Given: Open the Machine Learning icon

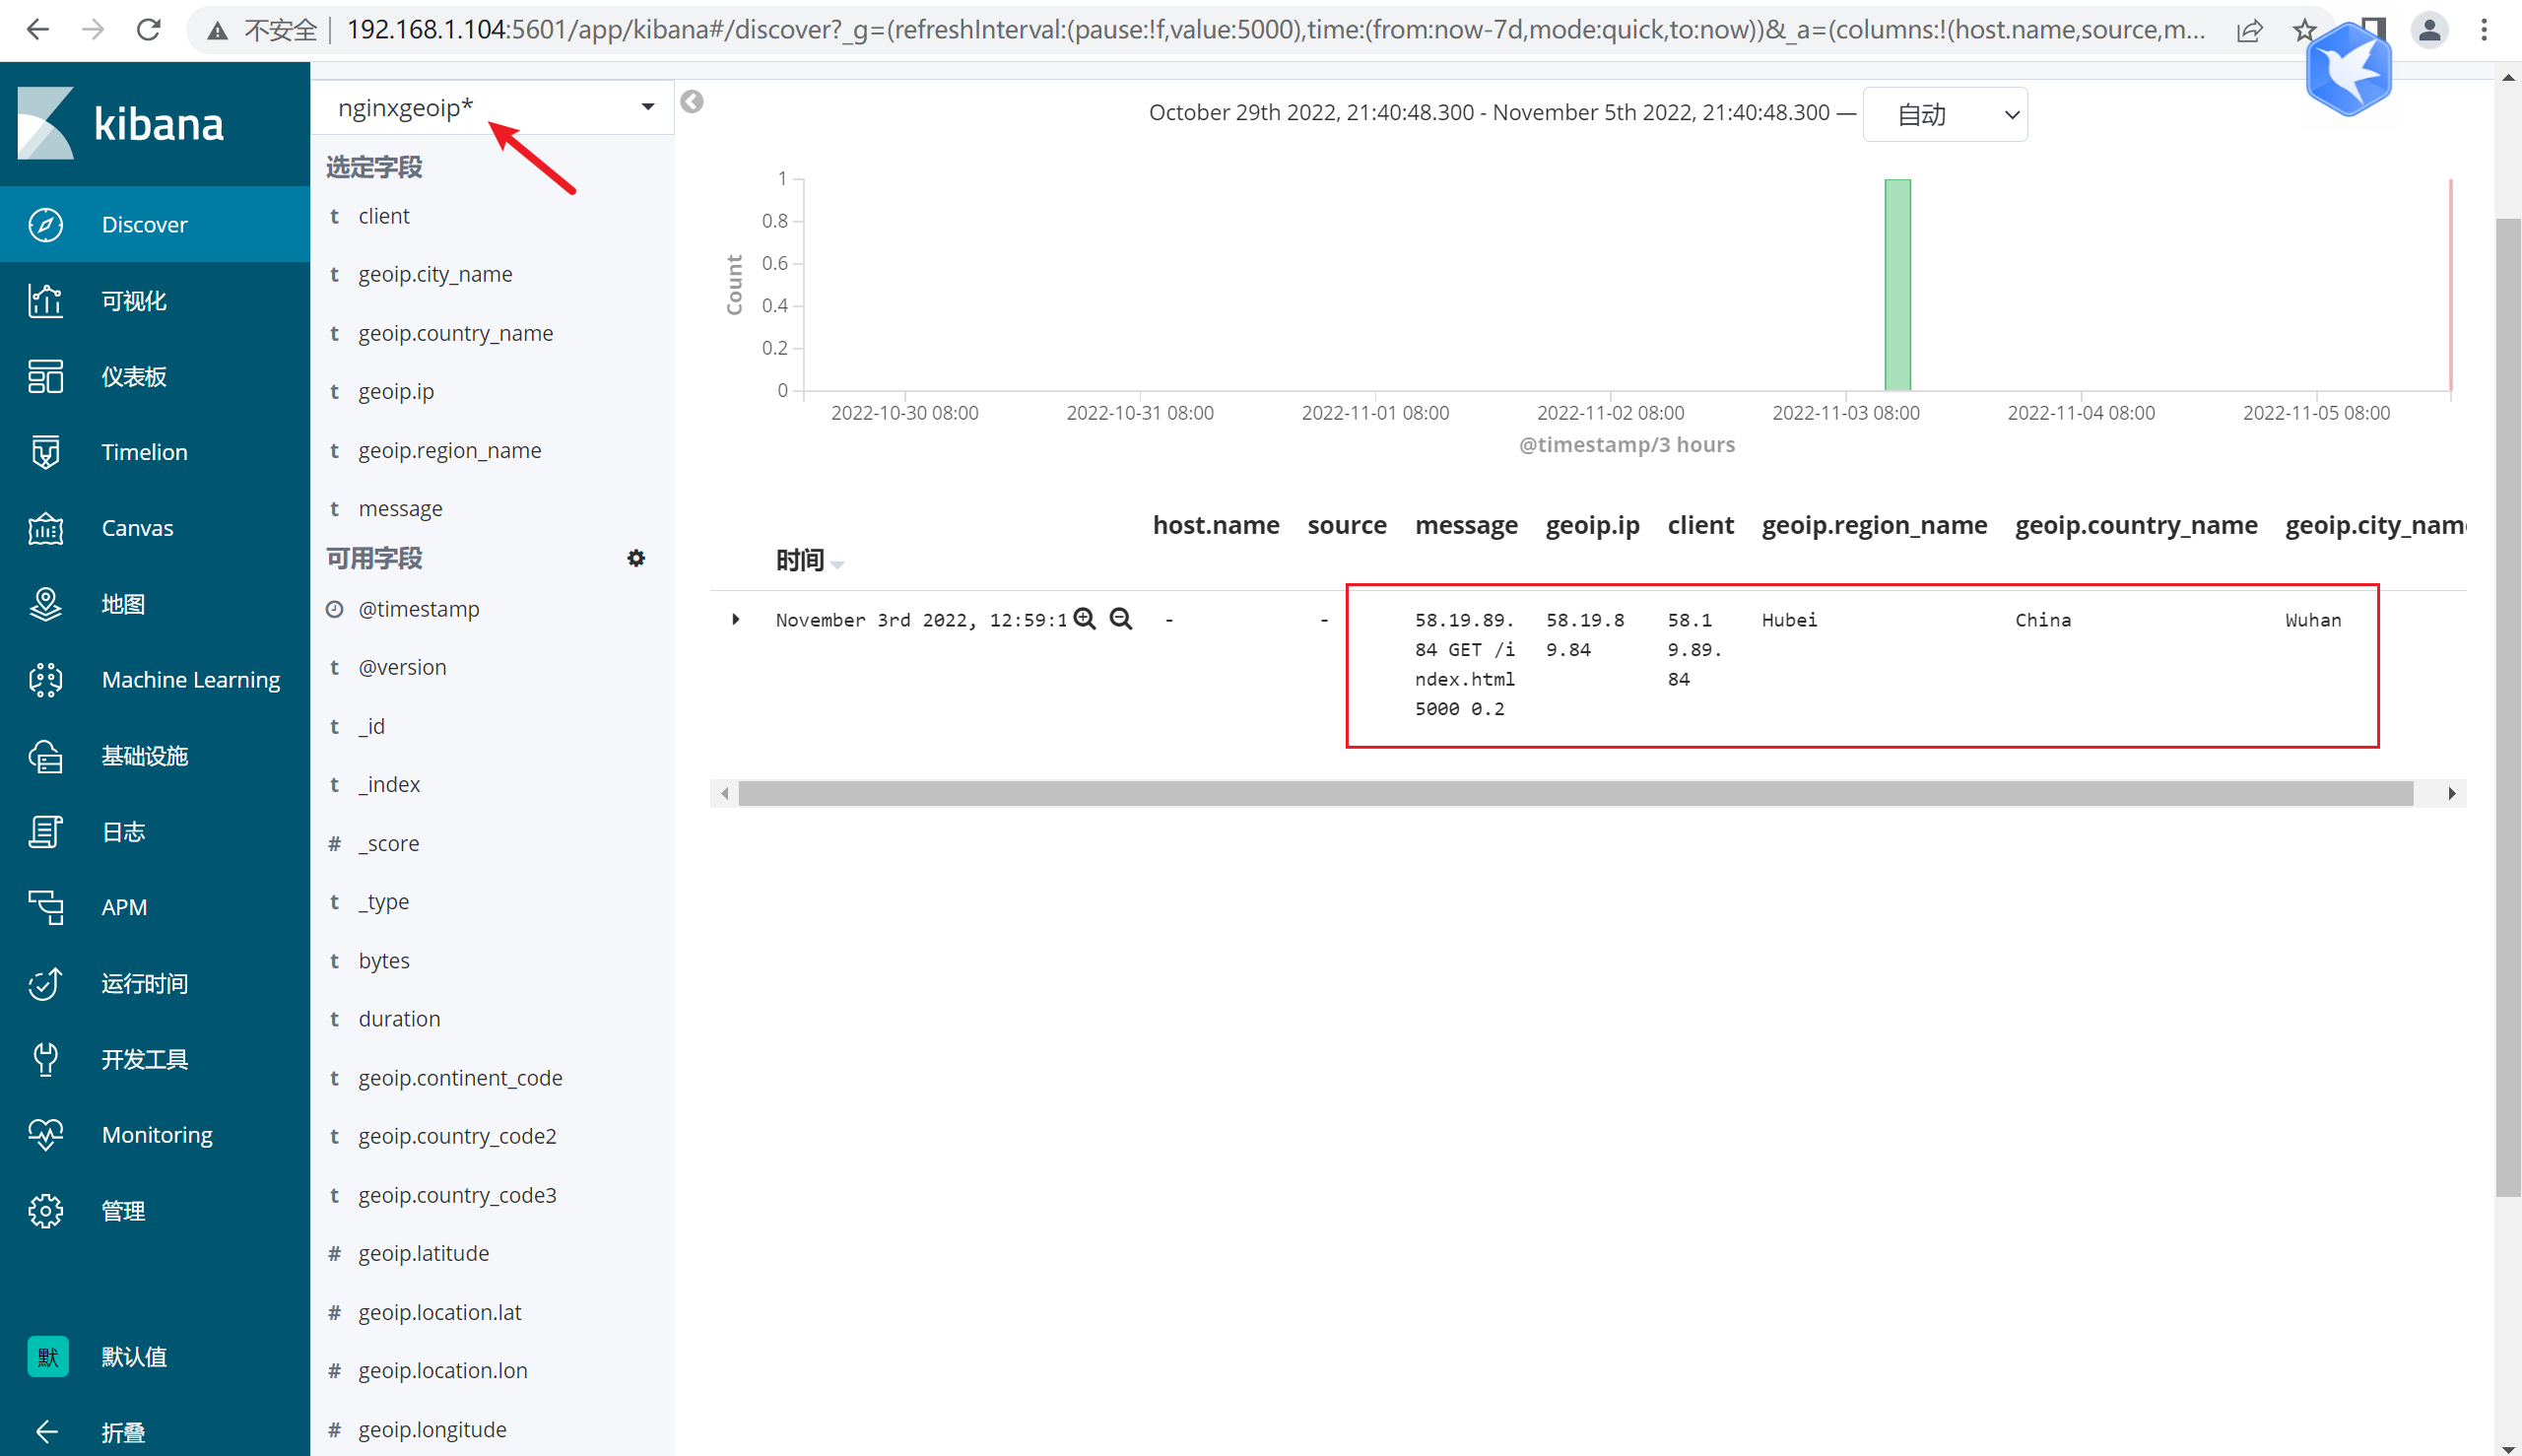Looking at the screenshot, I should coord(46,680).
